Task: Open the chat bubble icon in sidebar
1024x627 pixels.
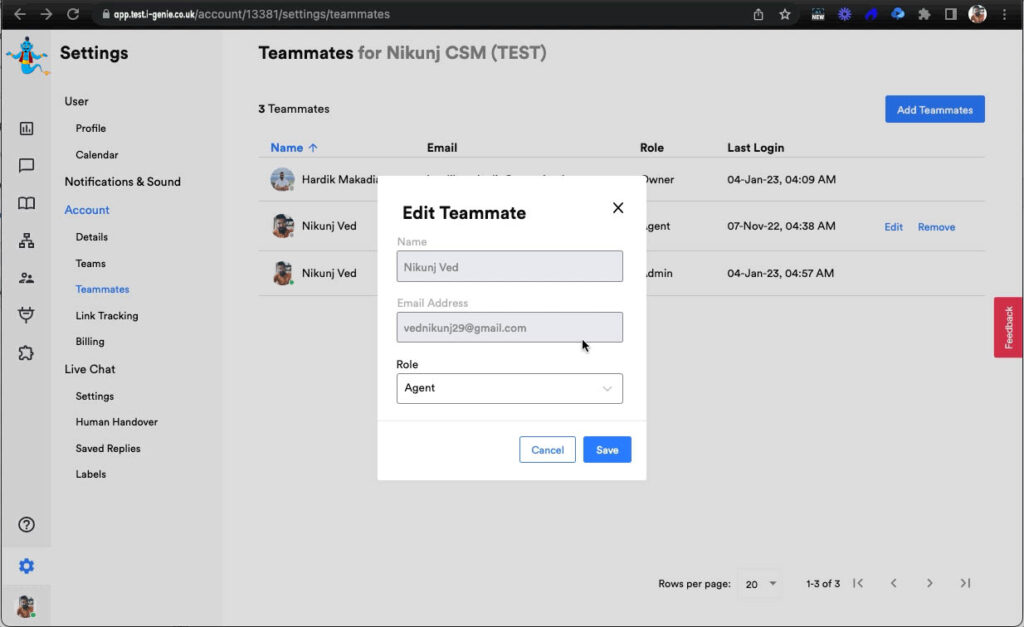Action: coord(26,166)
